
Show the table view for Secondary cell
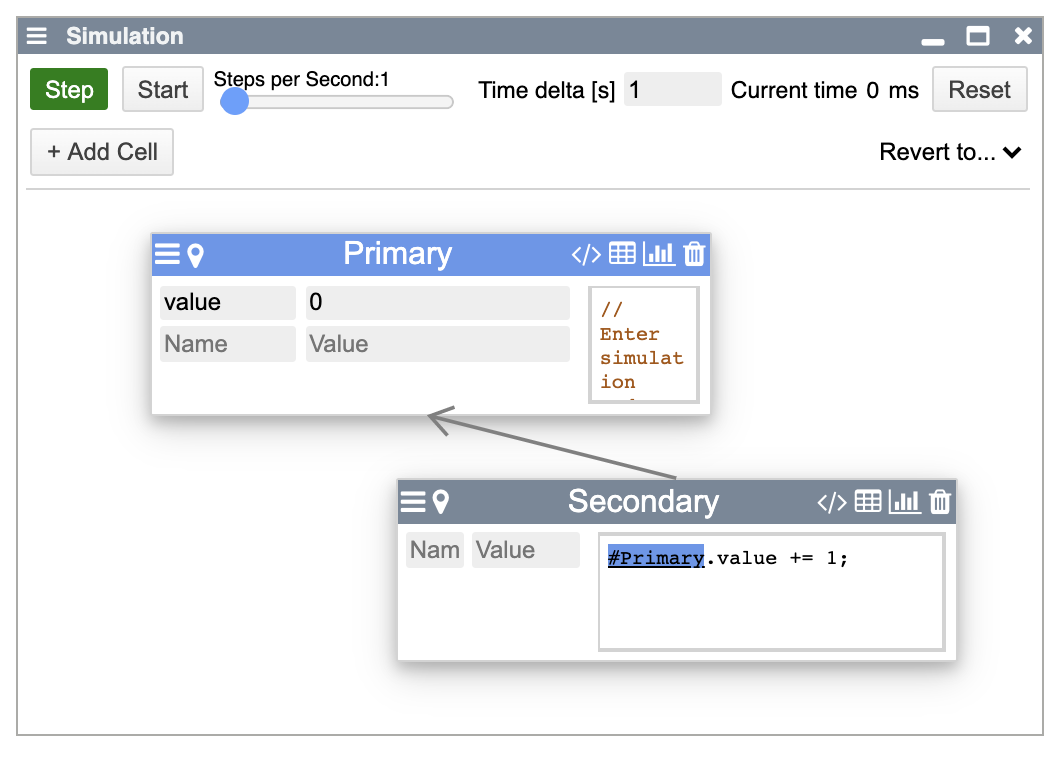point(868,502)
